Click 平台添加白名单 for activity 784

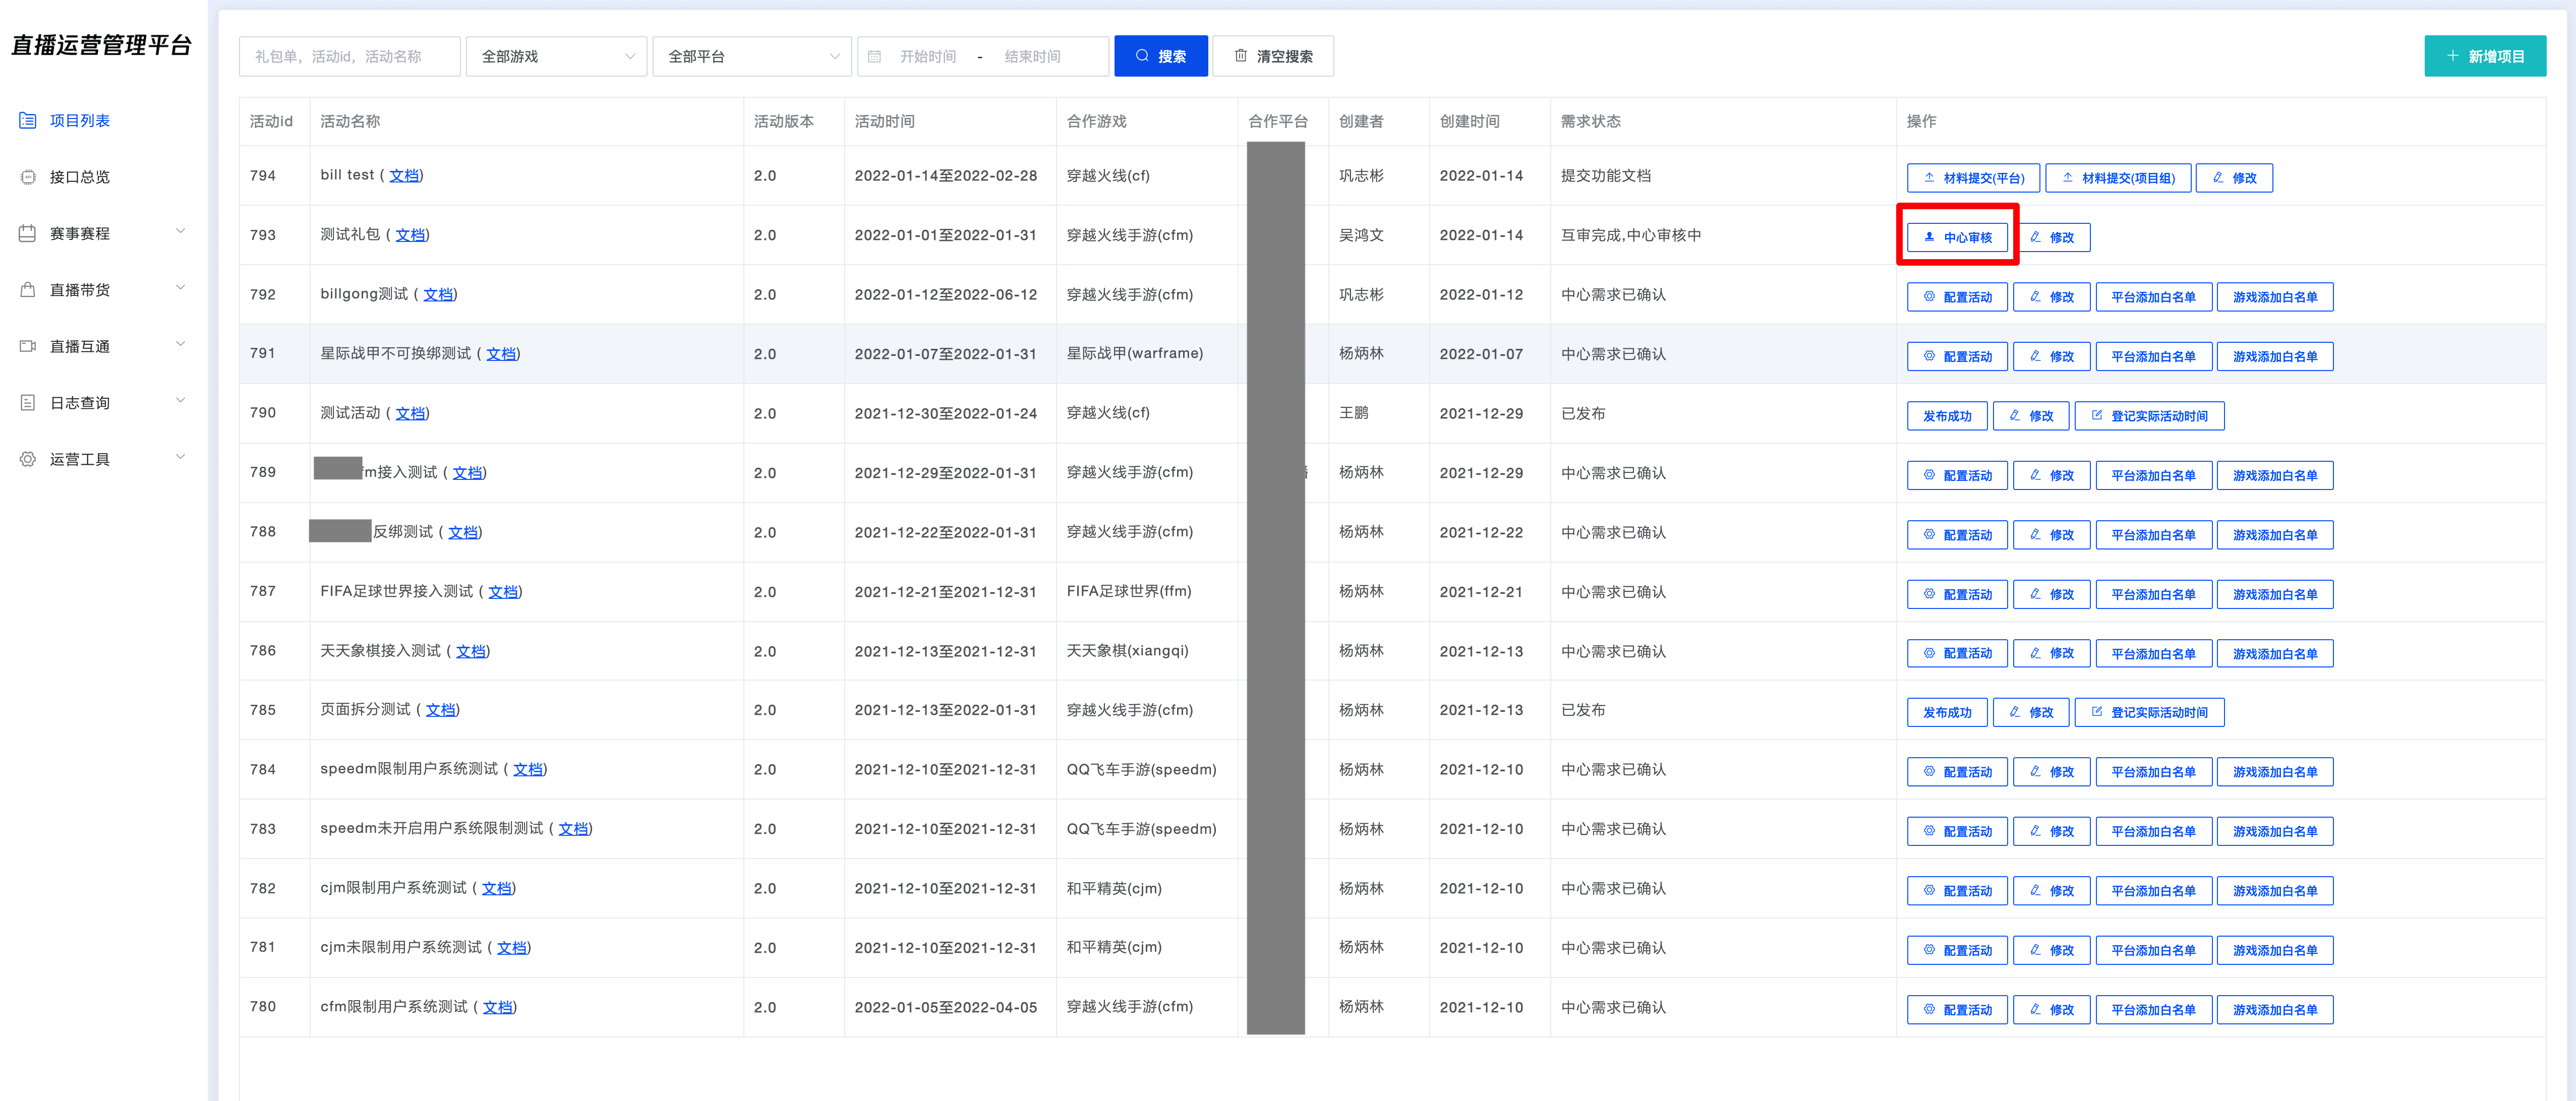click(x=2153, y=772)
